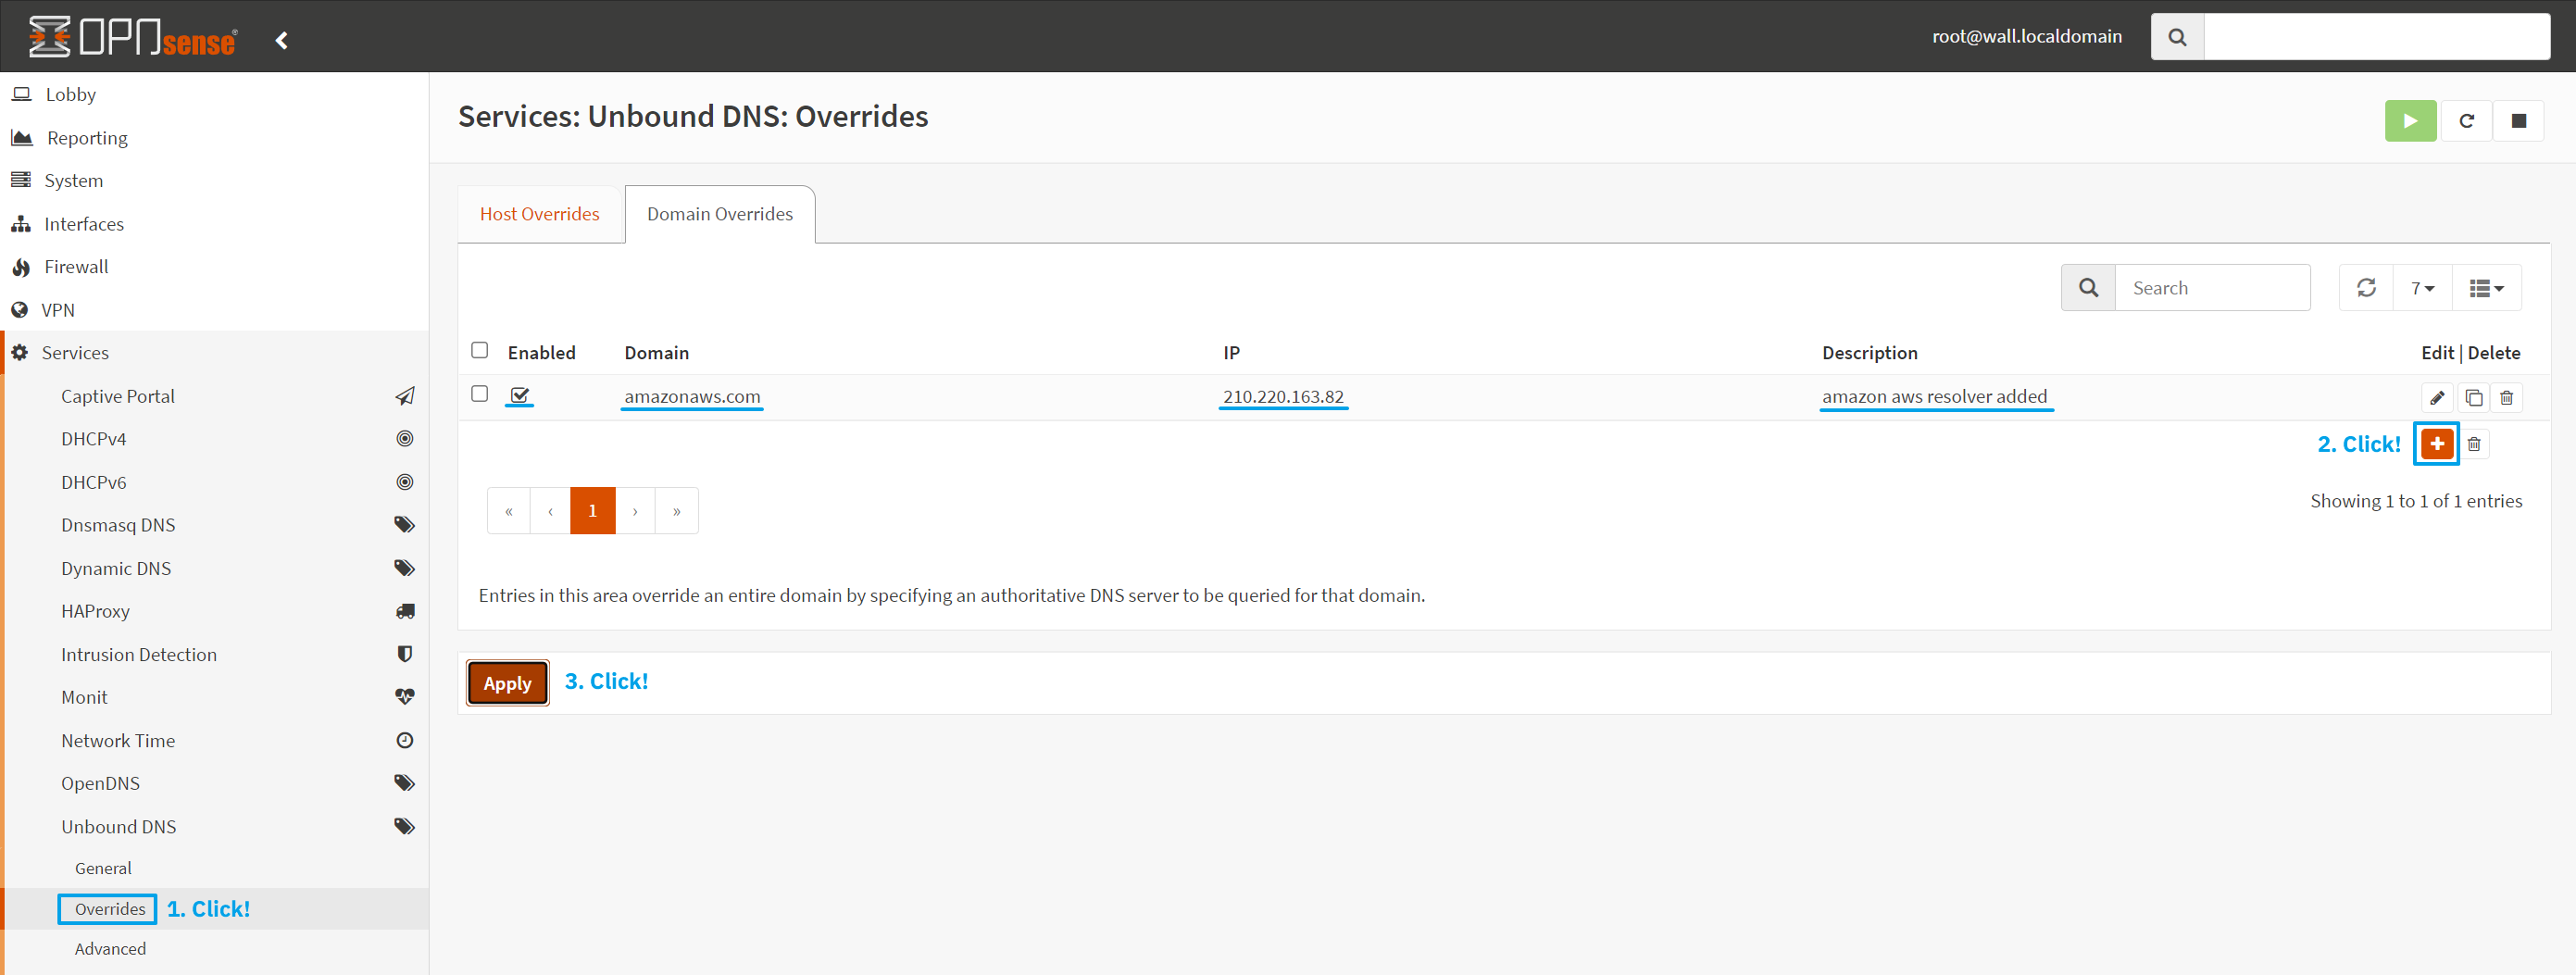Click the top bar search magnifier icon
2576x975 pixels.
2177,37
